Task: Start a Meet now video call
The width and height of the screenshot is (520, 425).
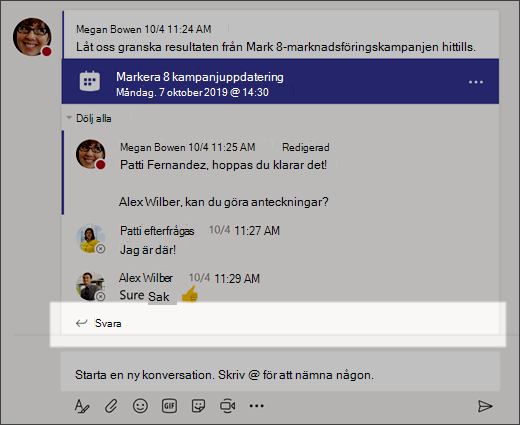Action: [228, 406]
